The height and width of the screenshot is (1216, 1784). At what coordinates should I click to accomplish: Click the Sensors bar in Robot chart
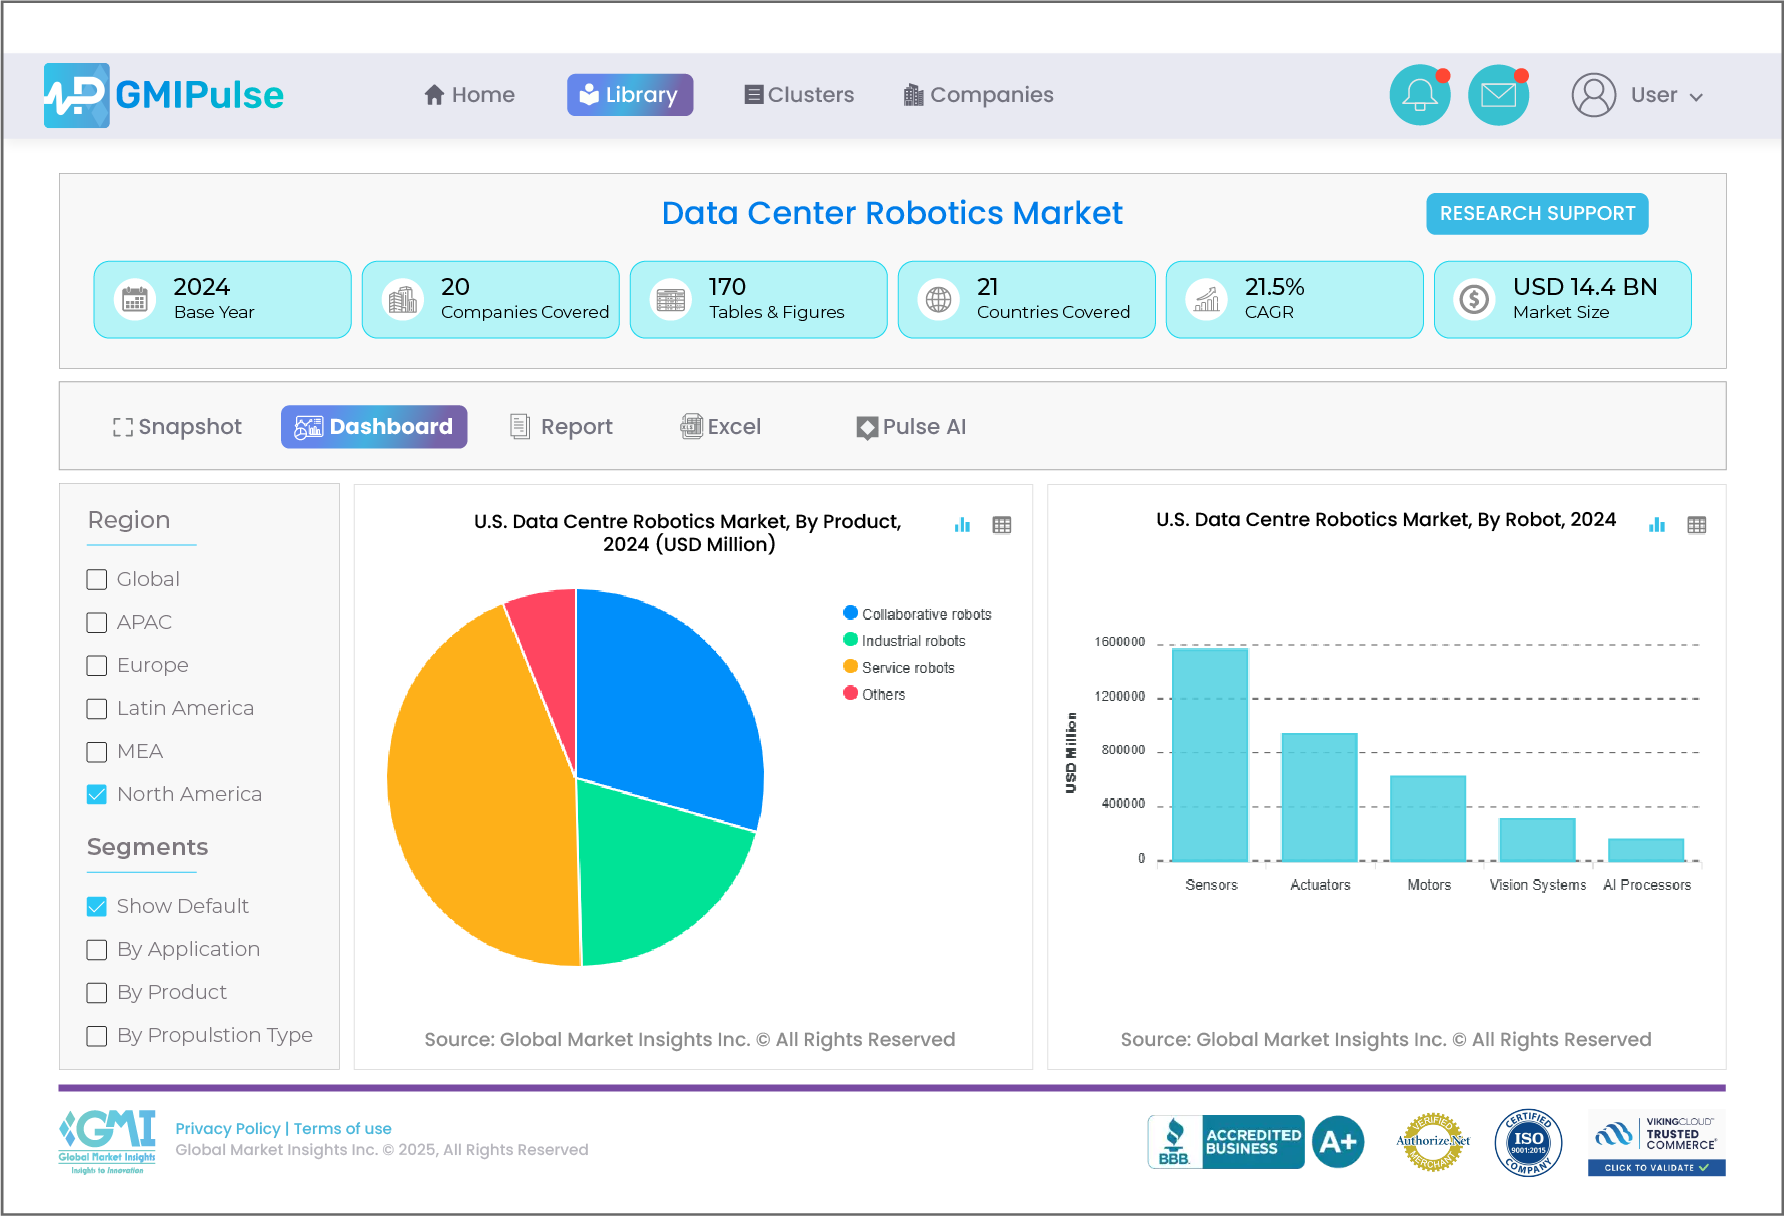click(x=1210, y=754)
